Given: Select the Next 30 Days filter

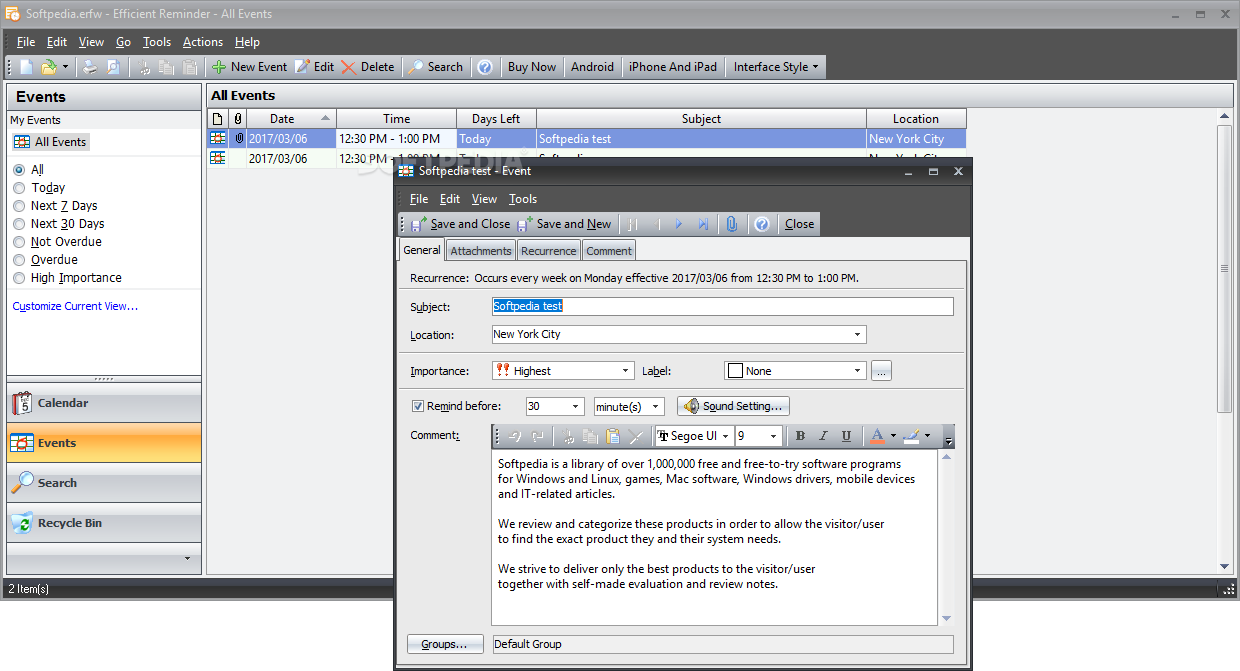Looking at the screenshot, I should [19, 224].
